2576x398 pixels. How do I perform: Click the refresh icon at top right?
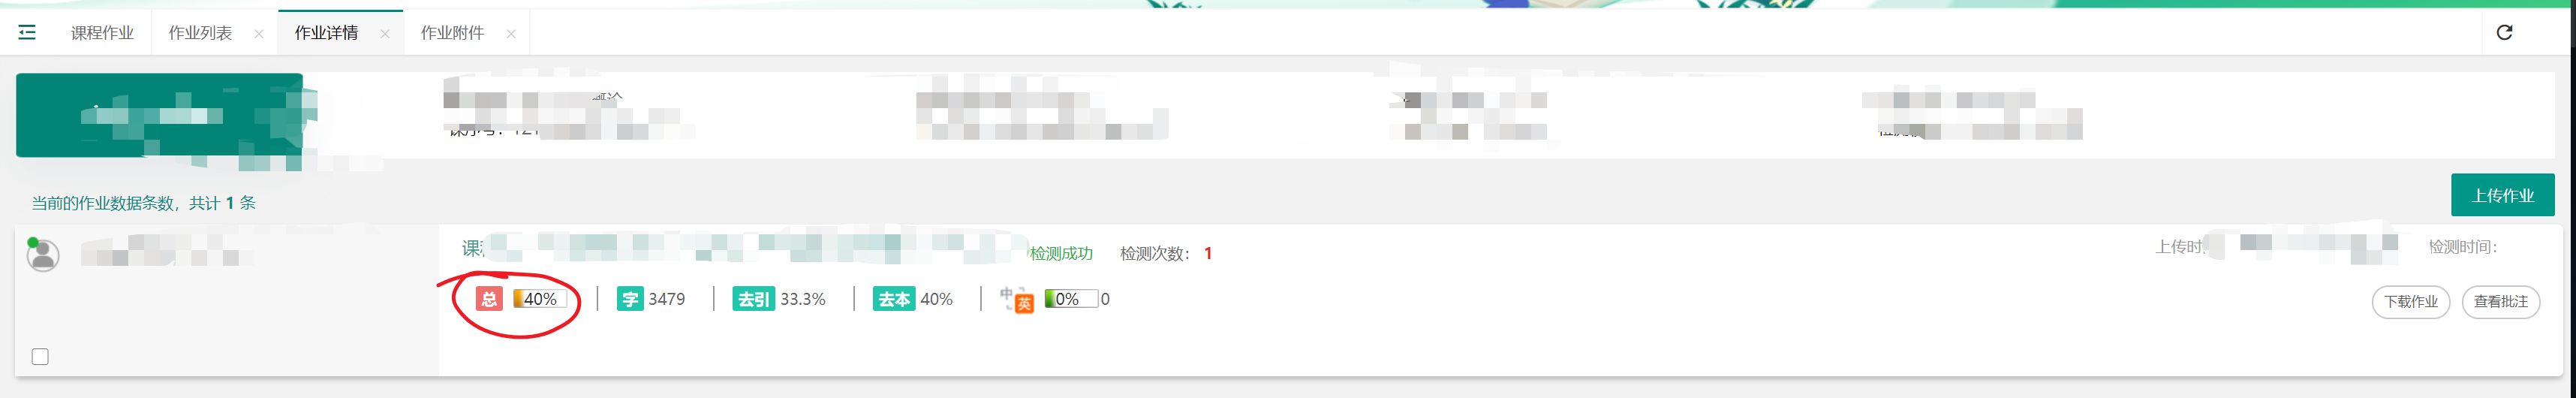coord(2504,33)
